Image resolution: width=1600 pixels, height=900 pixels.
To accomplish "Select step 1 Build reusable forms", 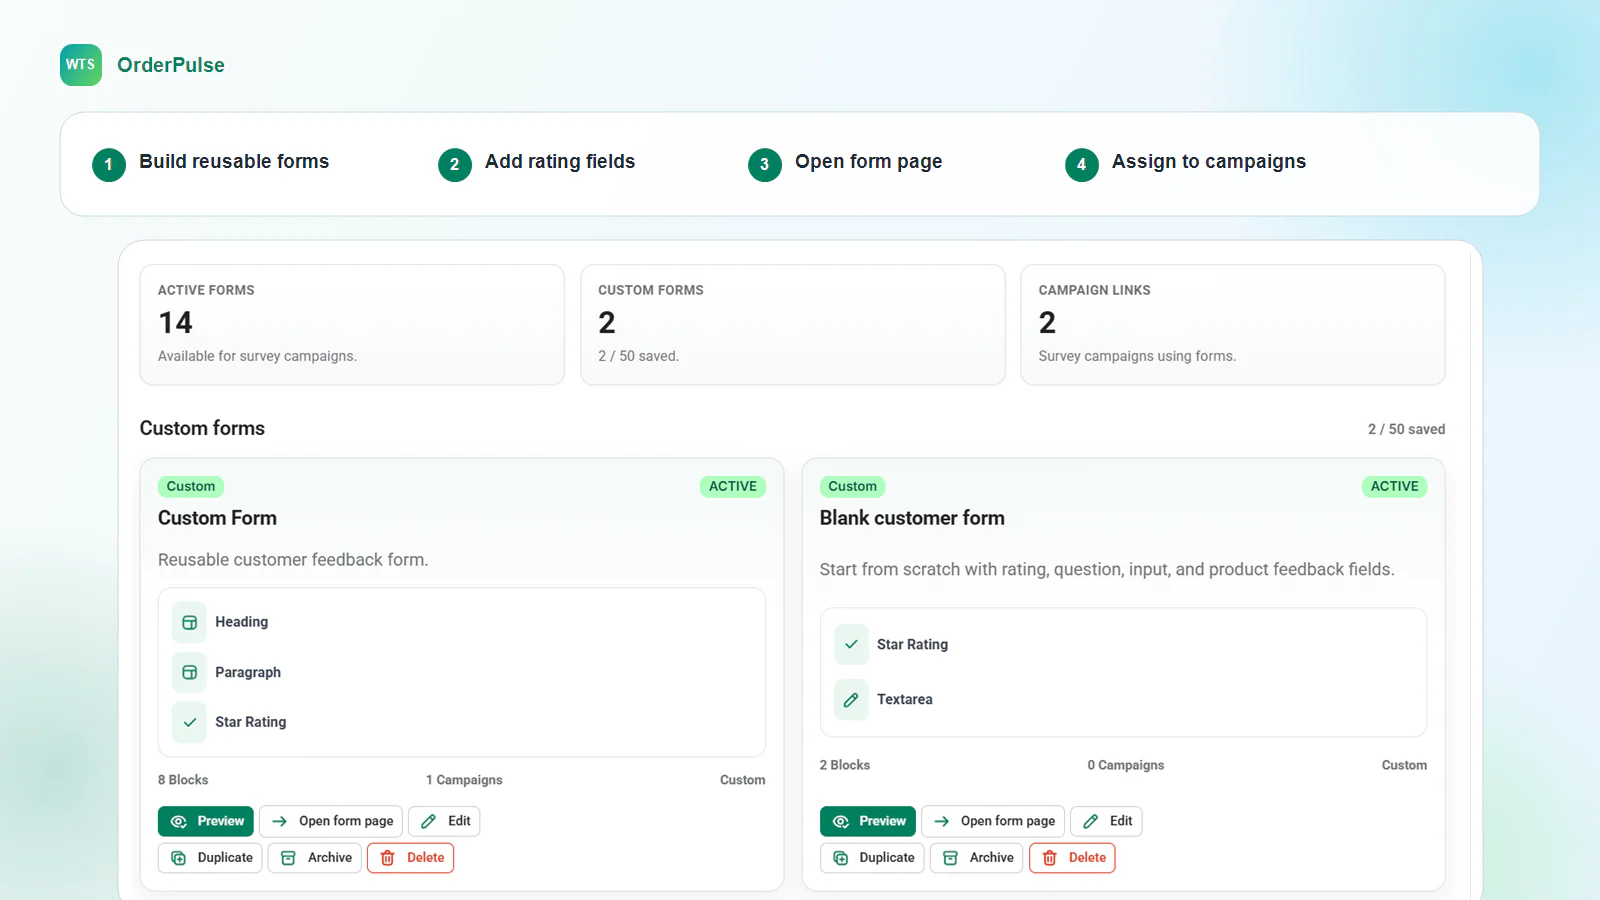I will click(211, 163).
